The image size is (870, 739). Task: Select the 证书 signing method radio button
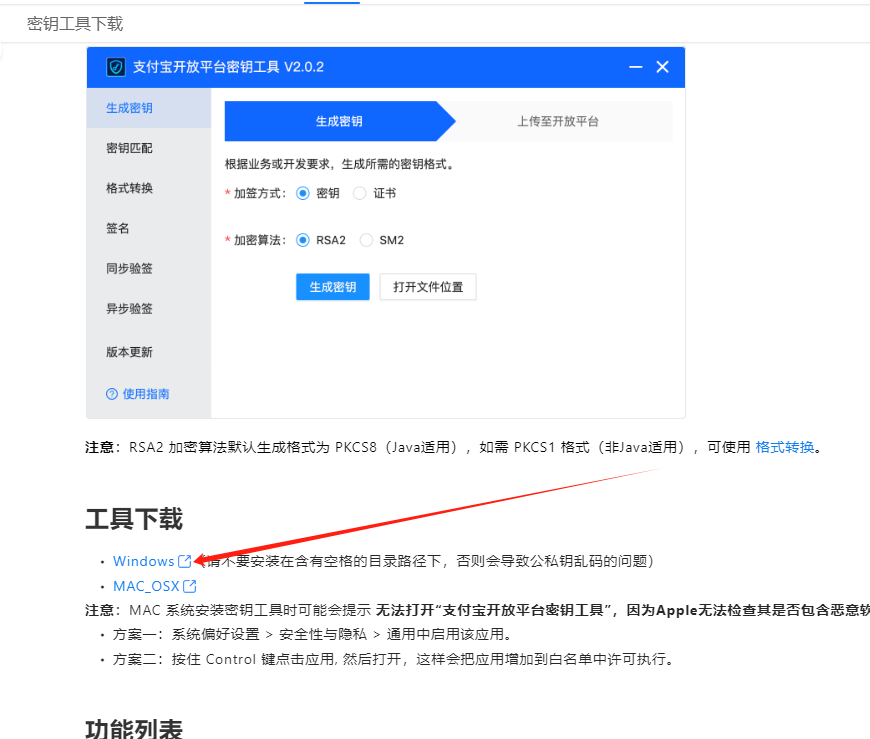(x=360, y=193)
